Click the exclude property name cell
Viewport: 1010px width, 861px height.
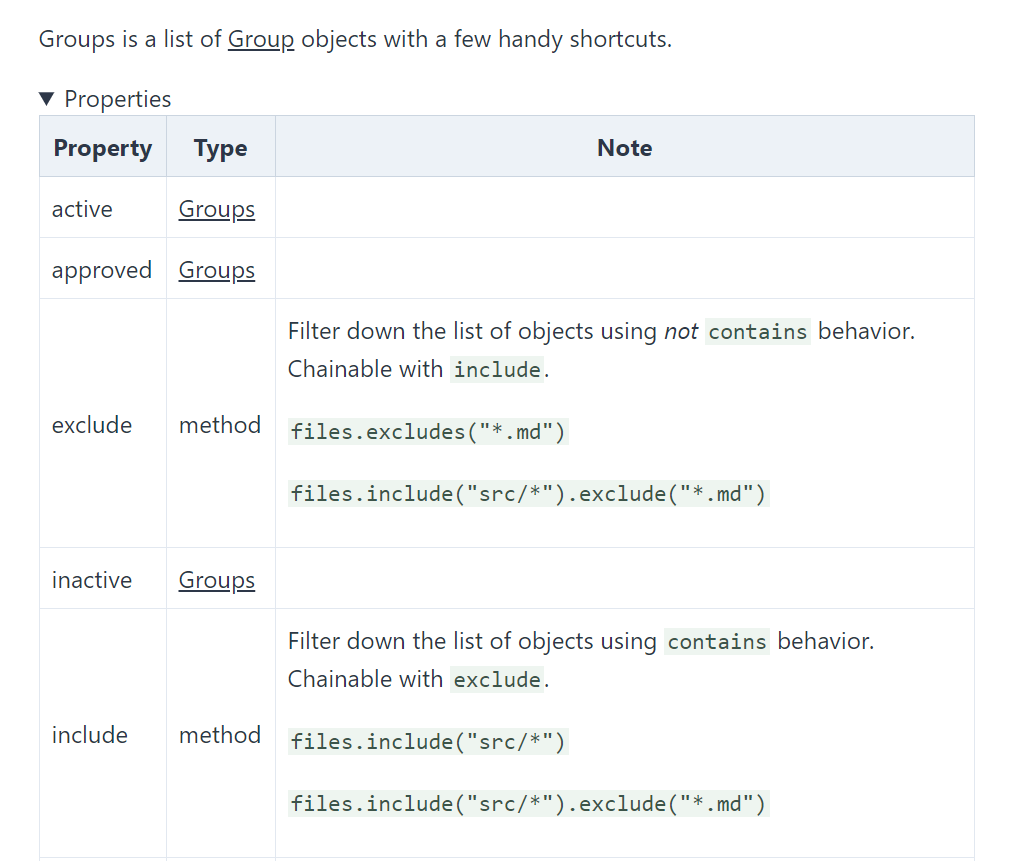tap(92, 425)
